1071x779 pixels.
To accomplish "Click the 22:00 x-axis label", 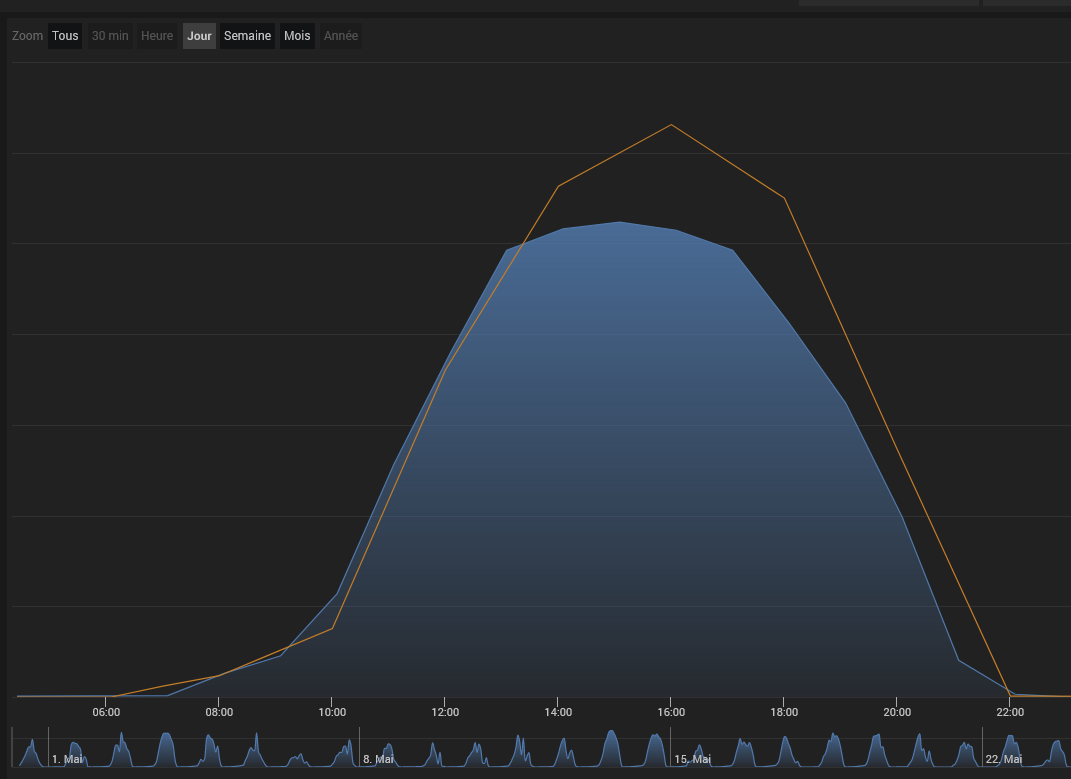I will [x=1010, y=712].
